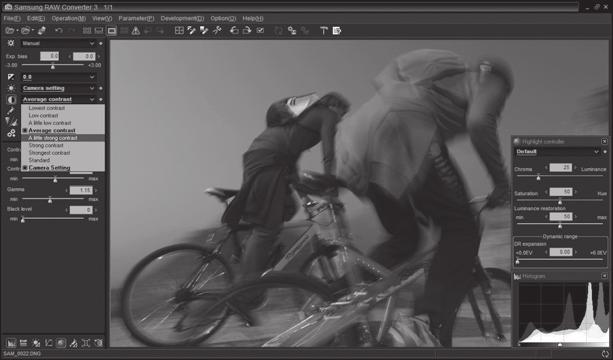The width and height of the screenshot is (613, 360).
Task: Click the Gamma slider handle
Action: click(50, 200)
